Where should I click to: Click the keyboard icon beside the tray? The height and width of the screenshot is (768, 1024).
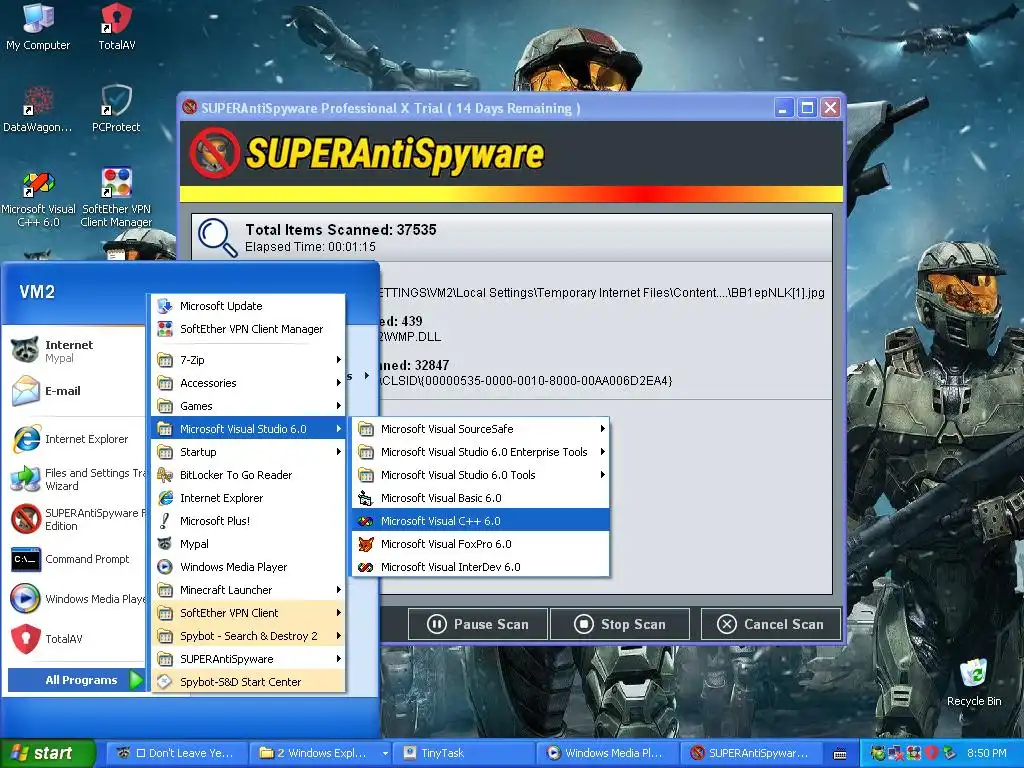tap(840, 754)
